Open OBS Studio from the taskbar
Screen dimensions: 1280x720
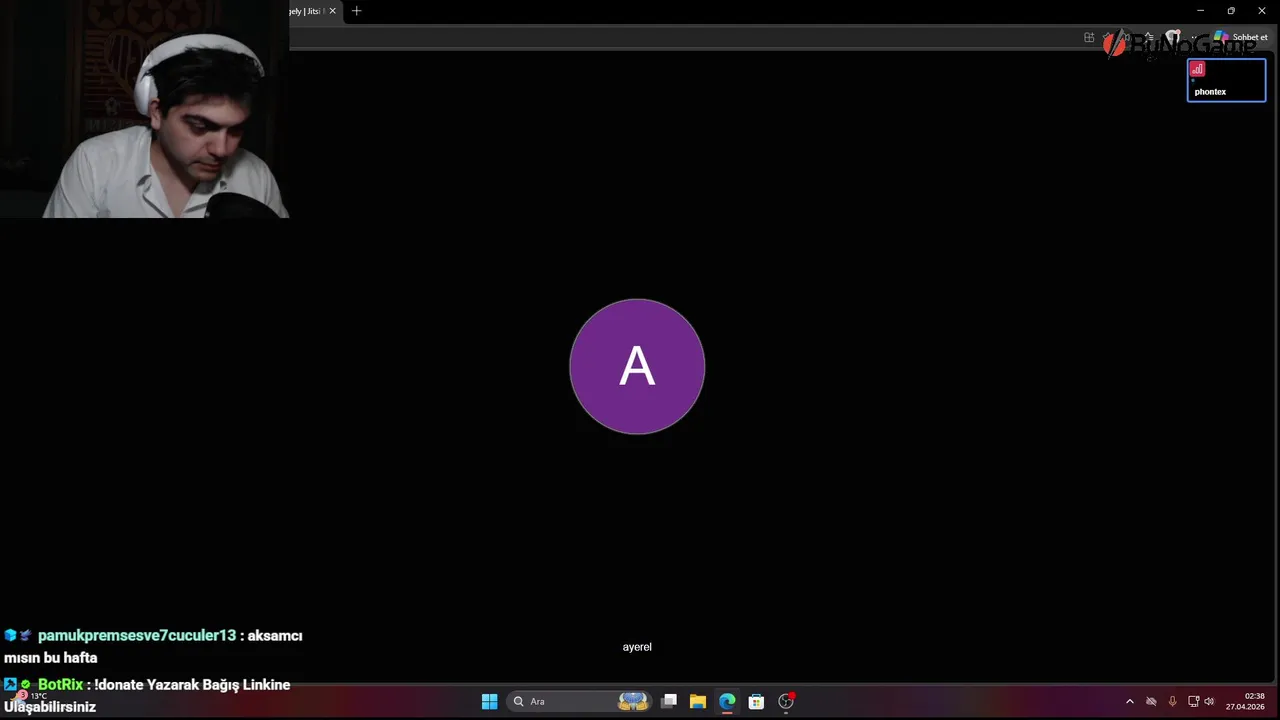click(x=786, y=701)
